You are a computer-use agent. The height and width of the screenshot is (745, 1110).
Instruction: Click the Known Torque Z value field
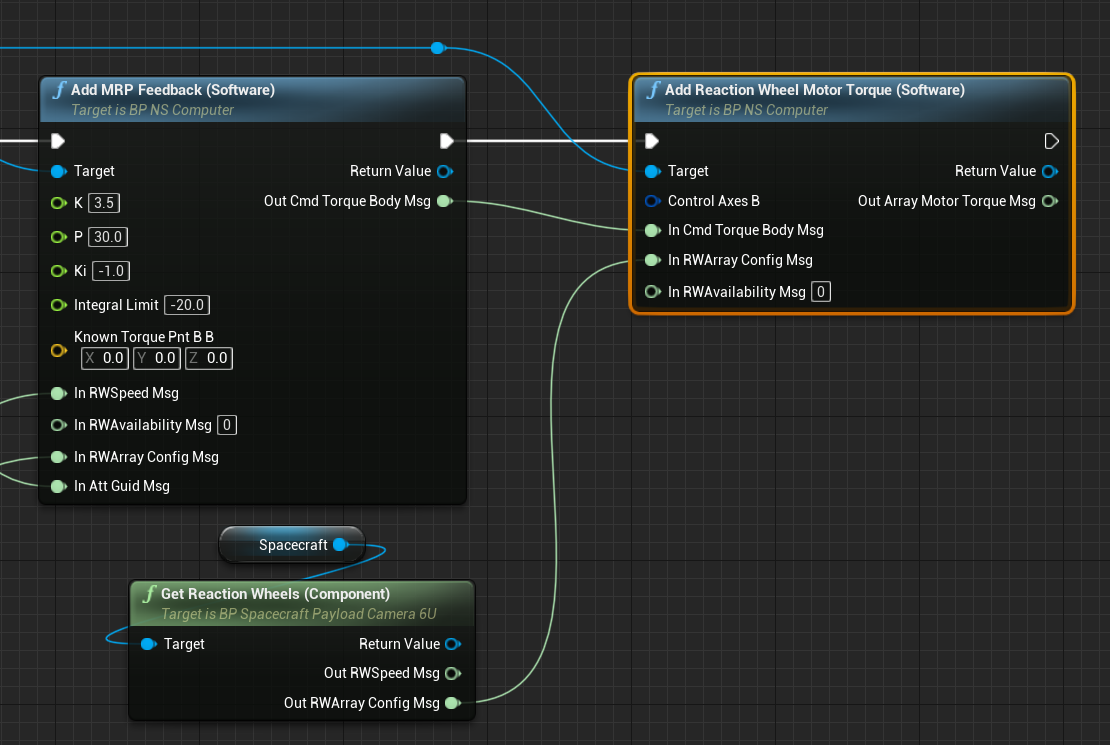click(x=209, y=358)
